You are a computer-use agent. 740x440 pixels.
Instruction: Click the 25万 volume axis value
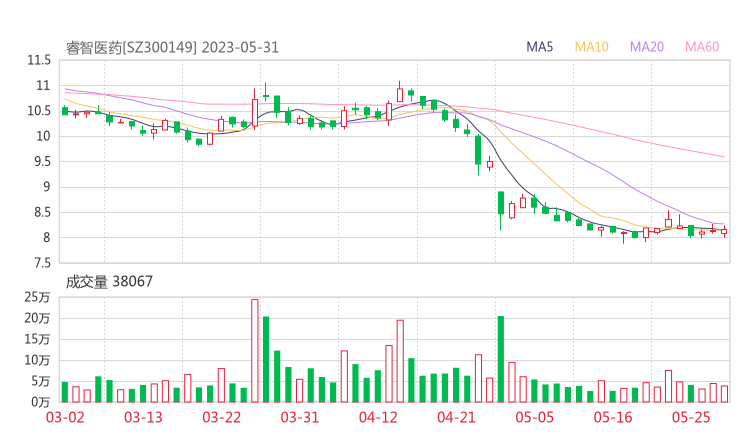pos(37,297)
